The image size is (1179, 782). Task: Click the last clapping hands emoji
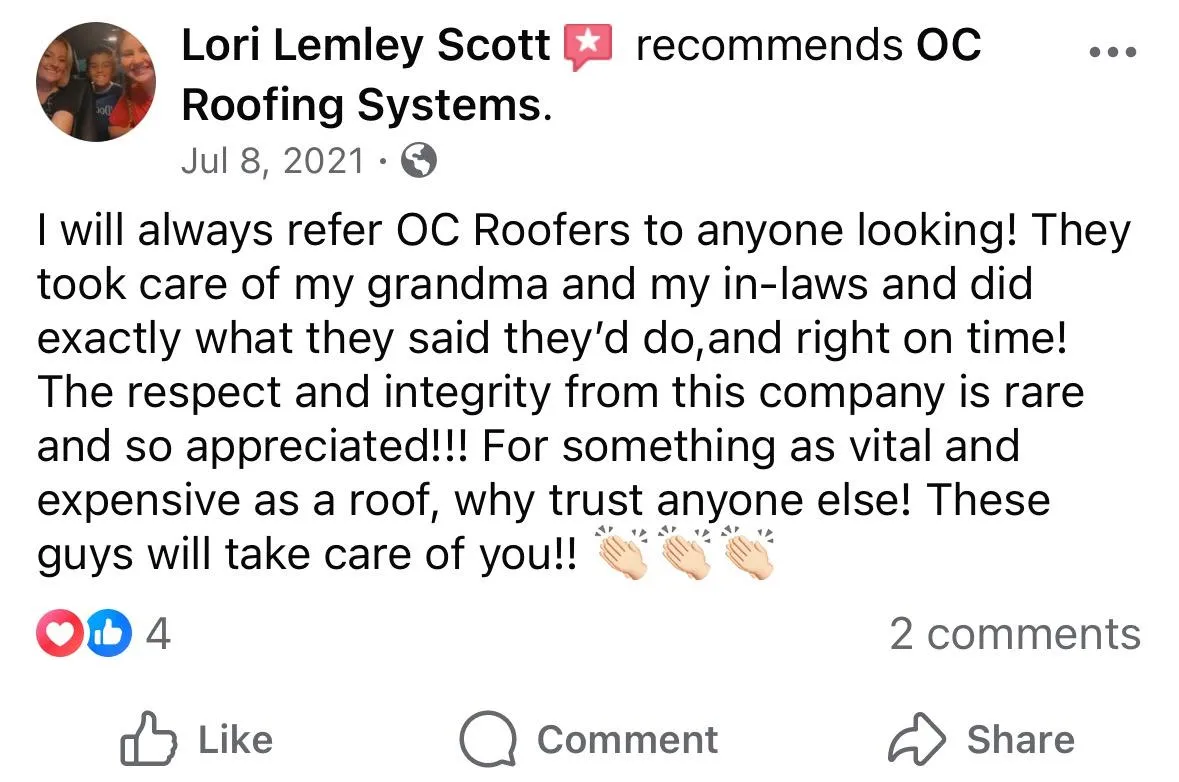[x=748, y=553]
